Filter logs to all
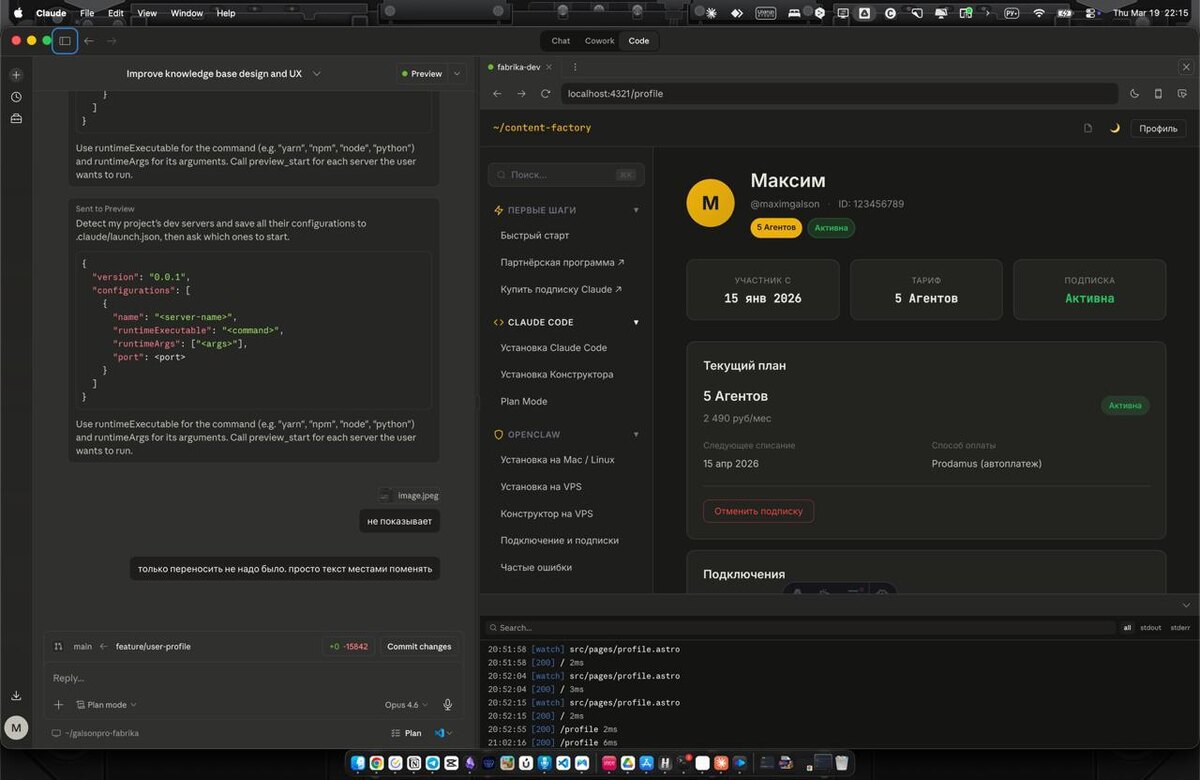The width and height of the screenshot is (1200, 780). [1127, 628]
